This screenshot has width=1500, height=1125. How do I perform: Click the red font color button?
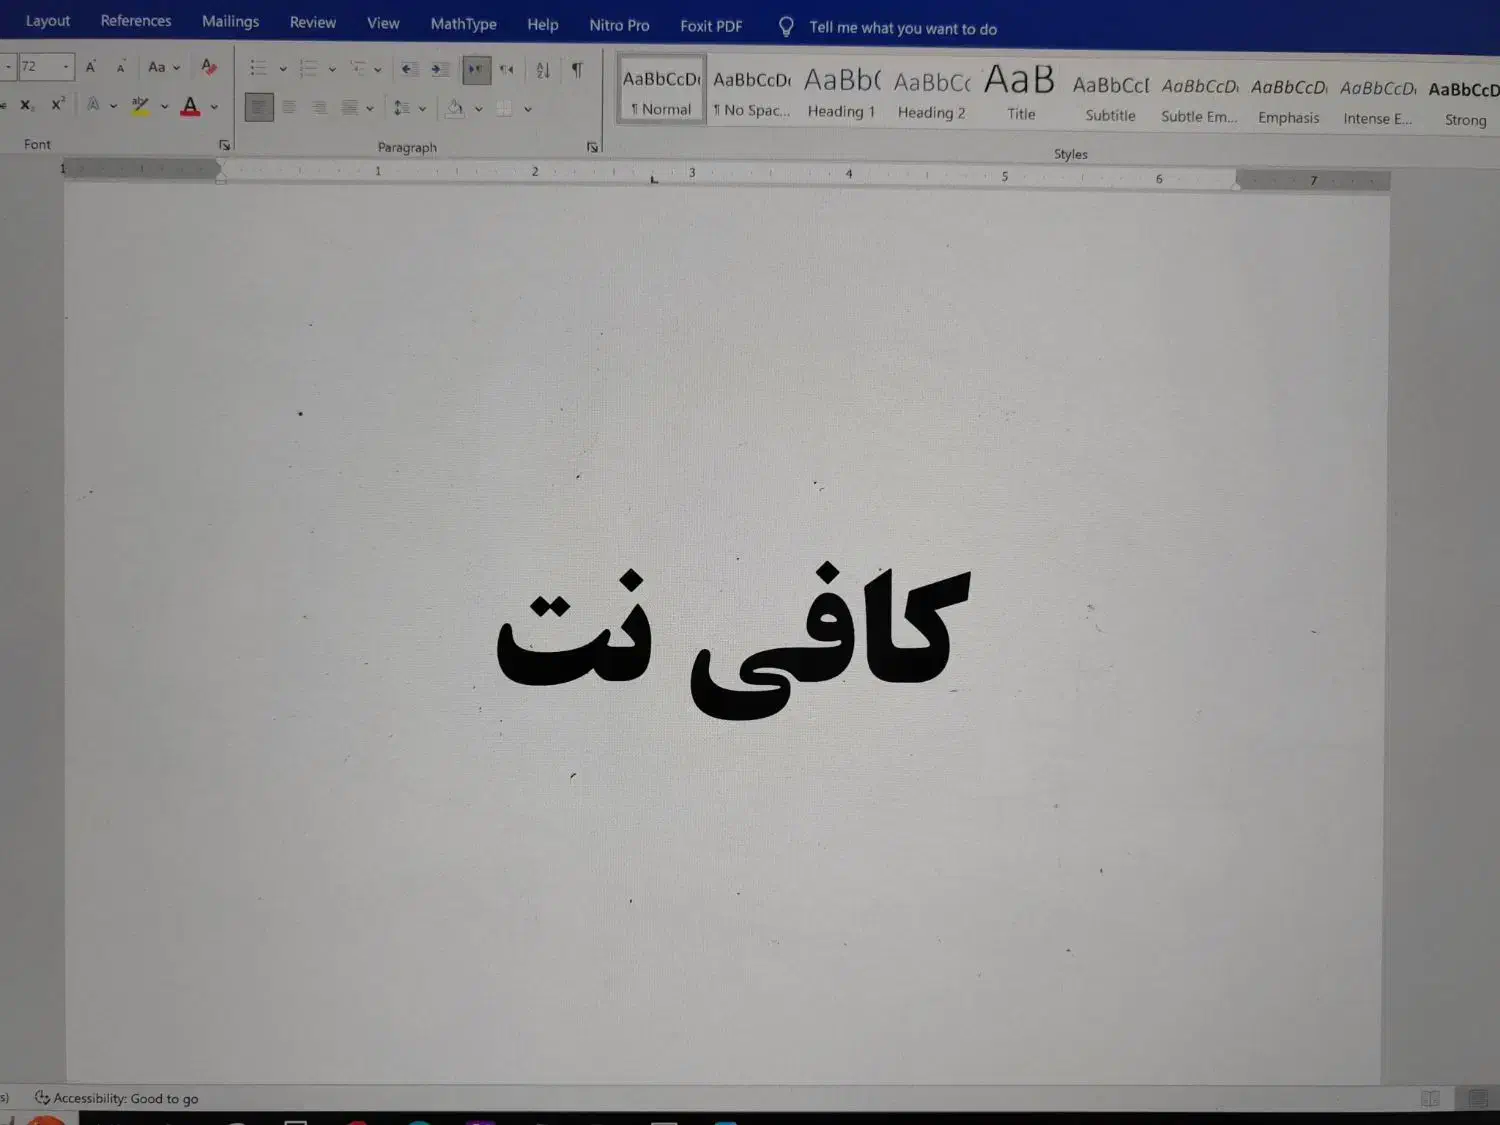coord(190,106)
